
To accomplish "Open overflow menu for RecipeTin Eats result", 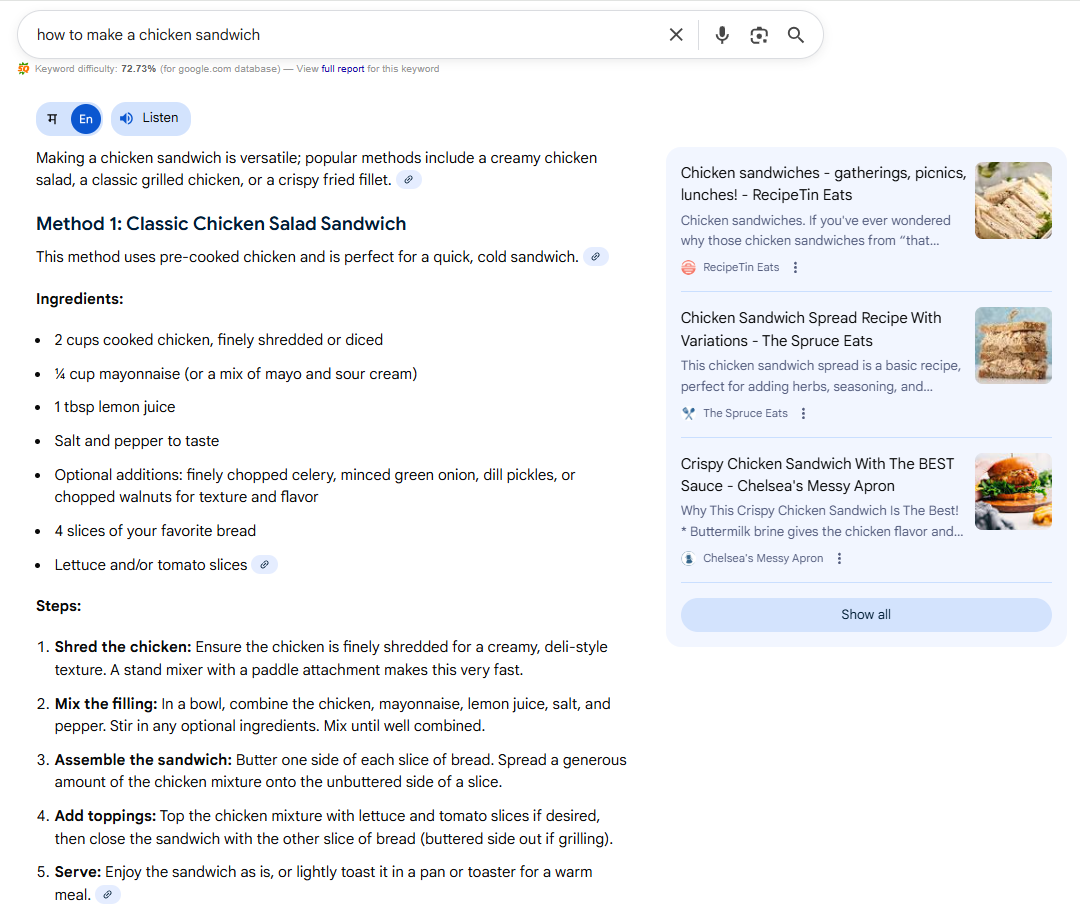I will tap(795, 267).
